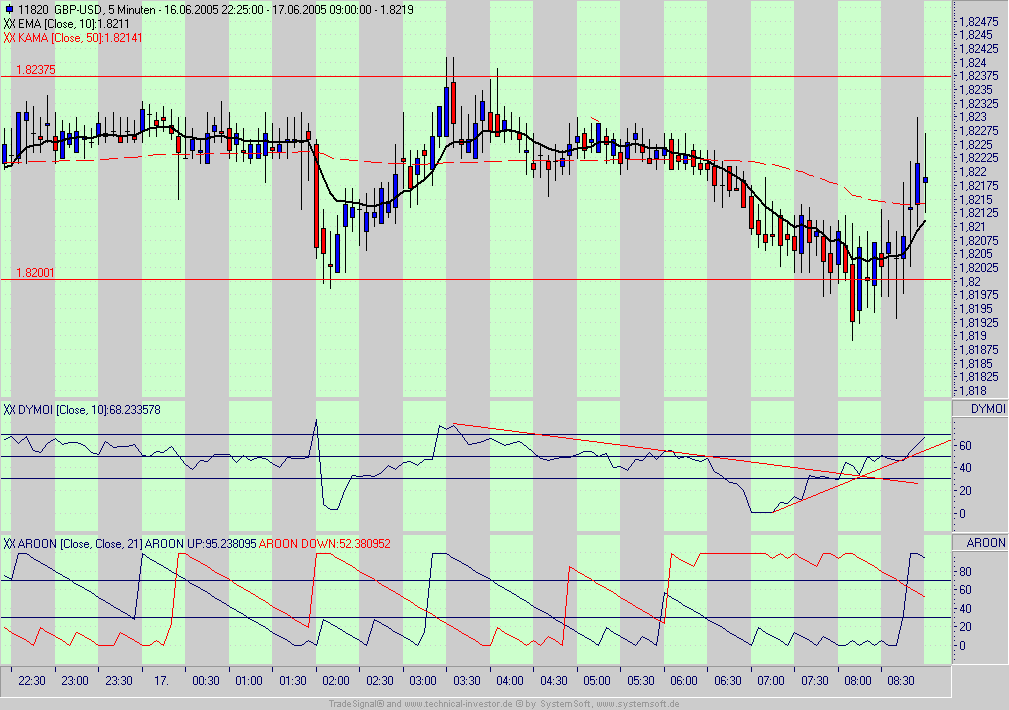Click the 02:00 time axis label
The image size is (1009, 710).
tap(336, 681)
